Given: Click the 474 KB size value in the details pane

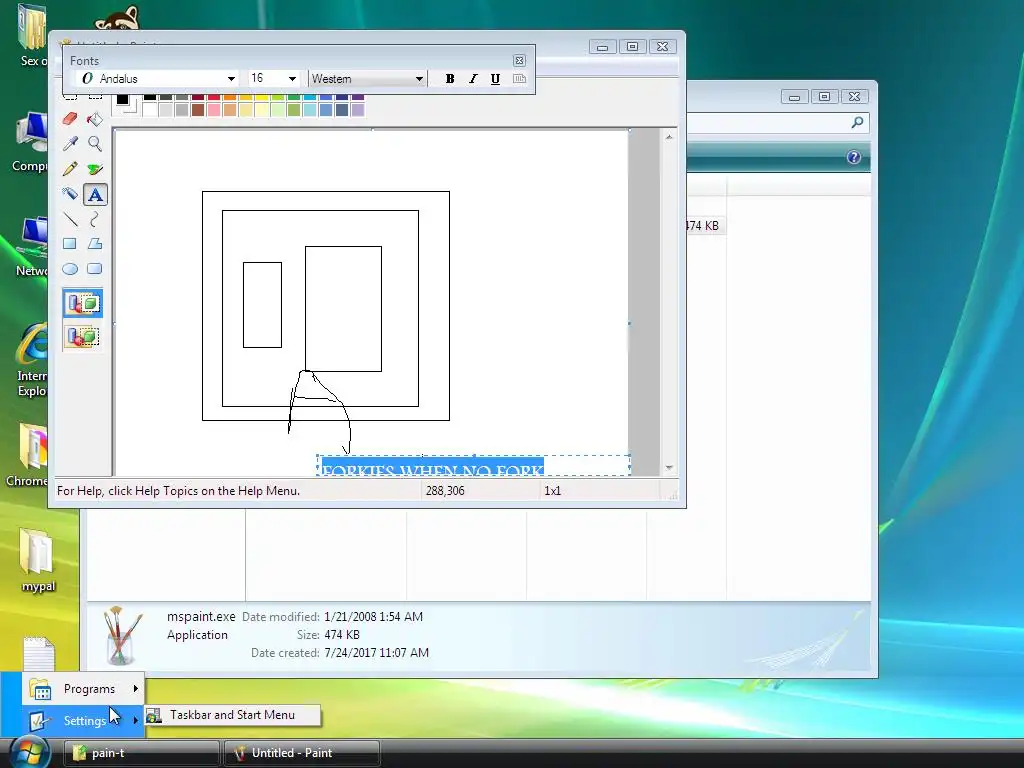Looking at the screenshot, I should coord(342,635).
